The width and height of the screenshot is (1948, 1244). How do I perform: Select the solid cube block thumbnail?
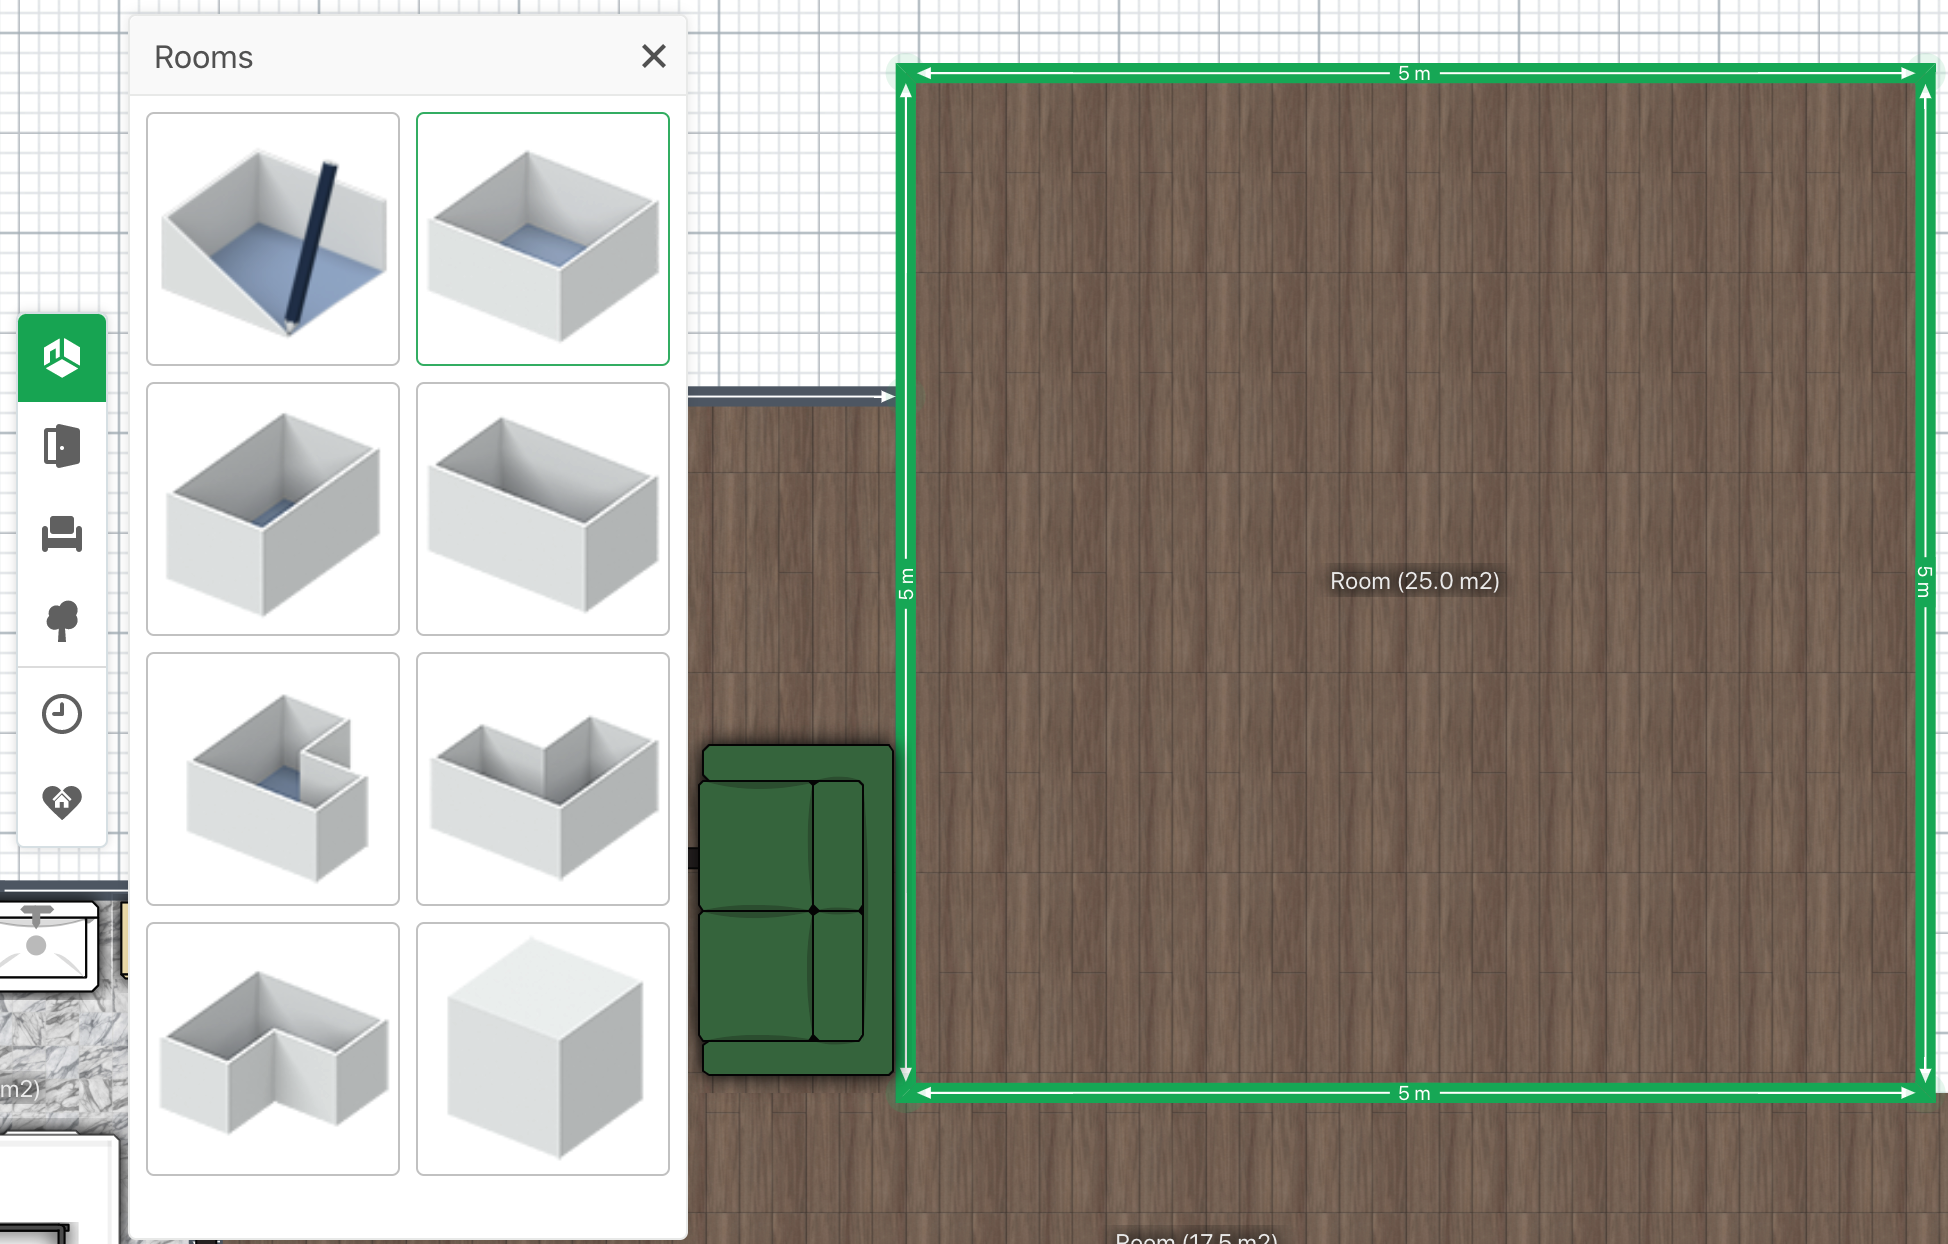[543, 1049]
